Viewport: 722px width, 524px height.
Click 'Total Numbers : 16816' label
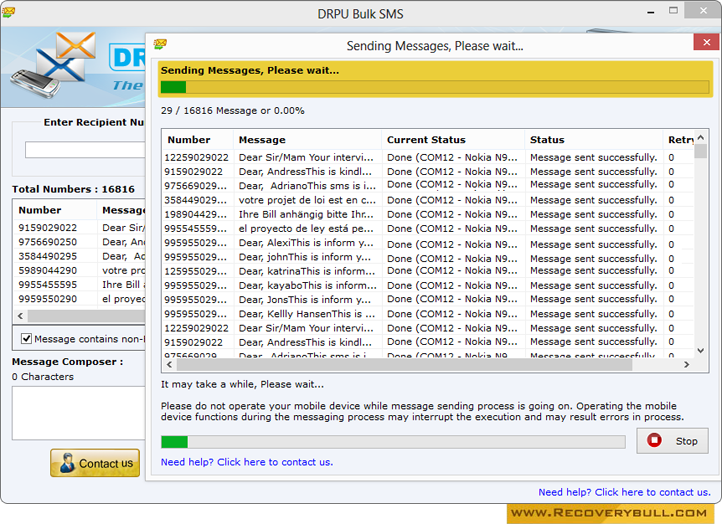pos(73,189)
